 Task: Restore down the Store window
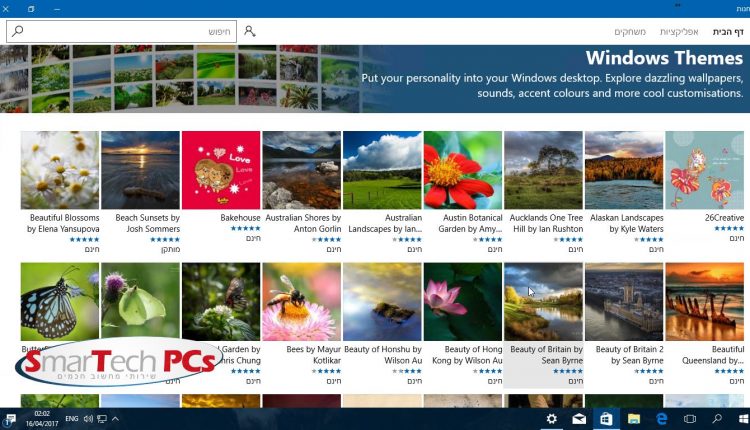click(x=31, y=9)
